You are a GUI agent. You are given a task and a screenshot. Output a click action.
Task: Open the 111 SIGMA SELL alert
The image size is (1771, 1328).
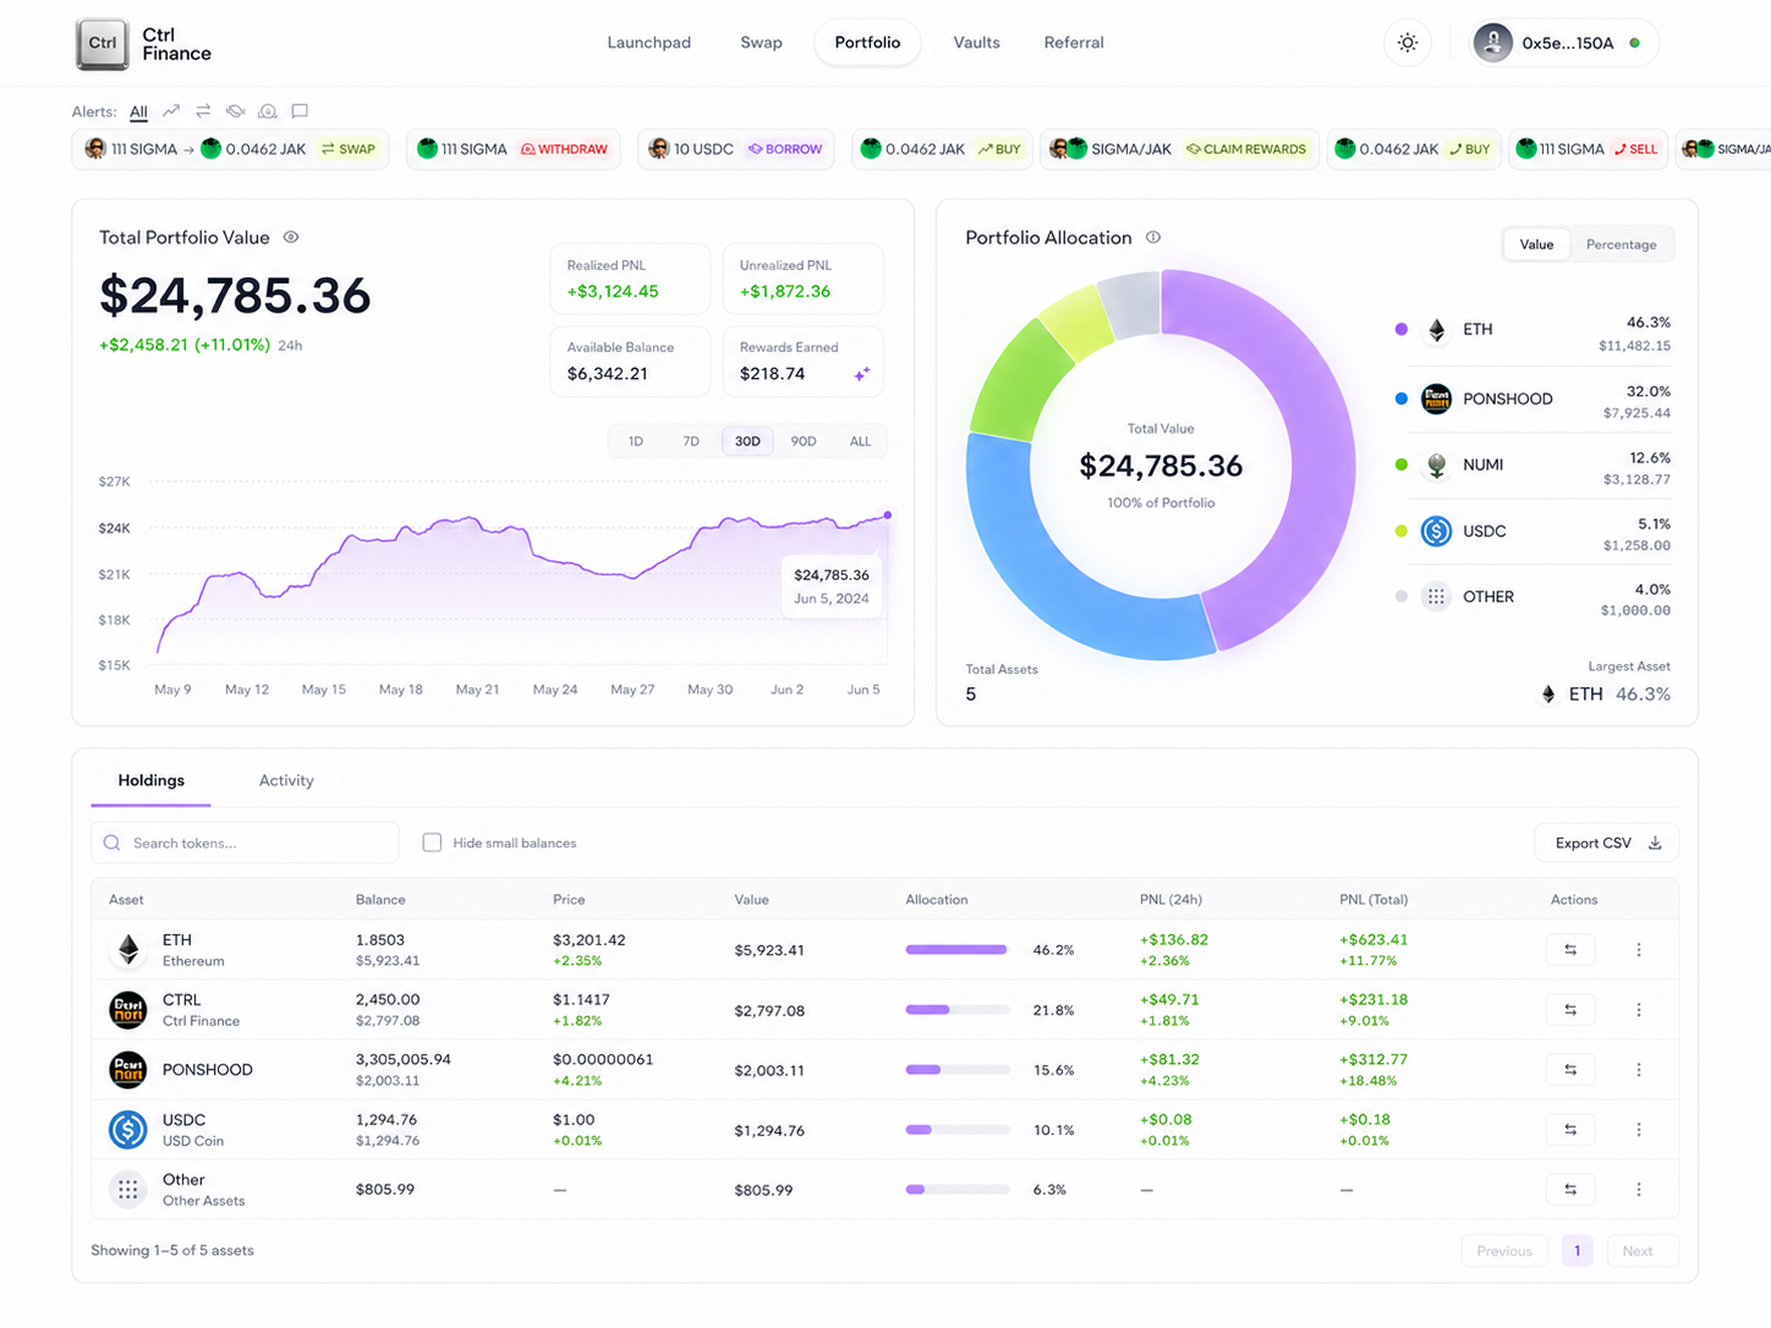tap(1587, 149)
